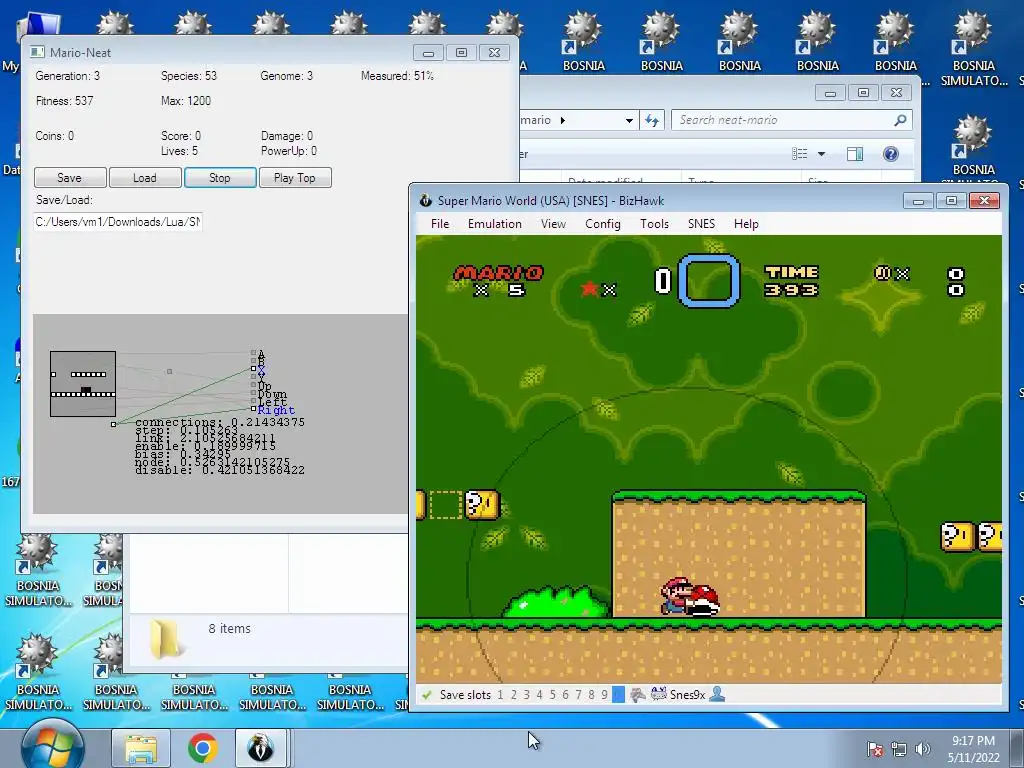Click the BizHawk title bar app icon

point(426,200)
